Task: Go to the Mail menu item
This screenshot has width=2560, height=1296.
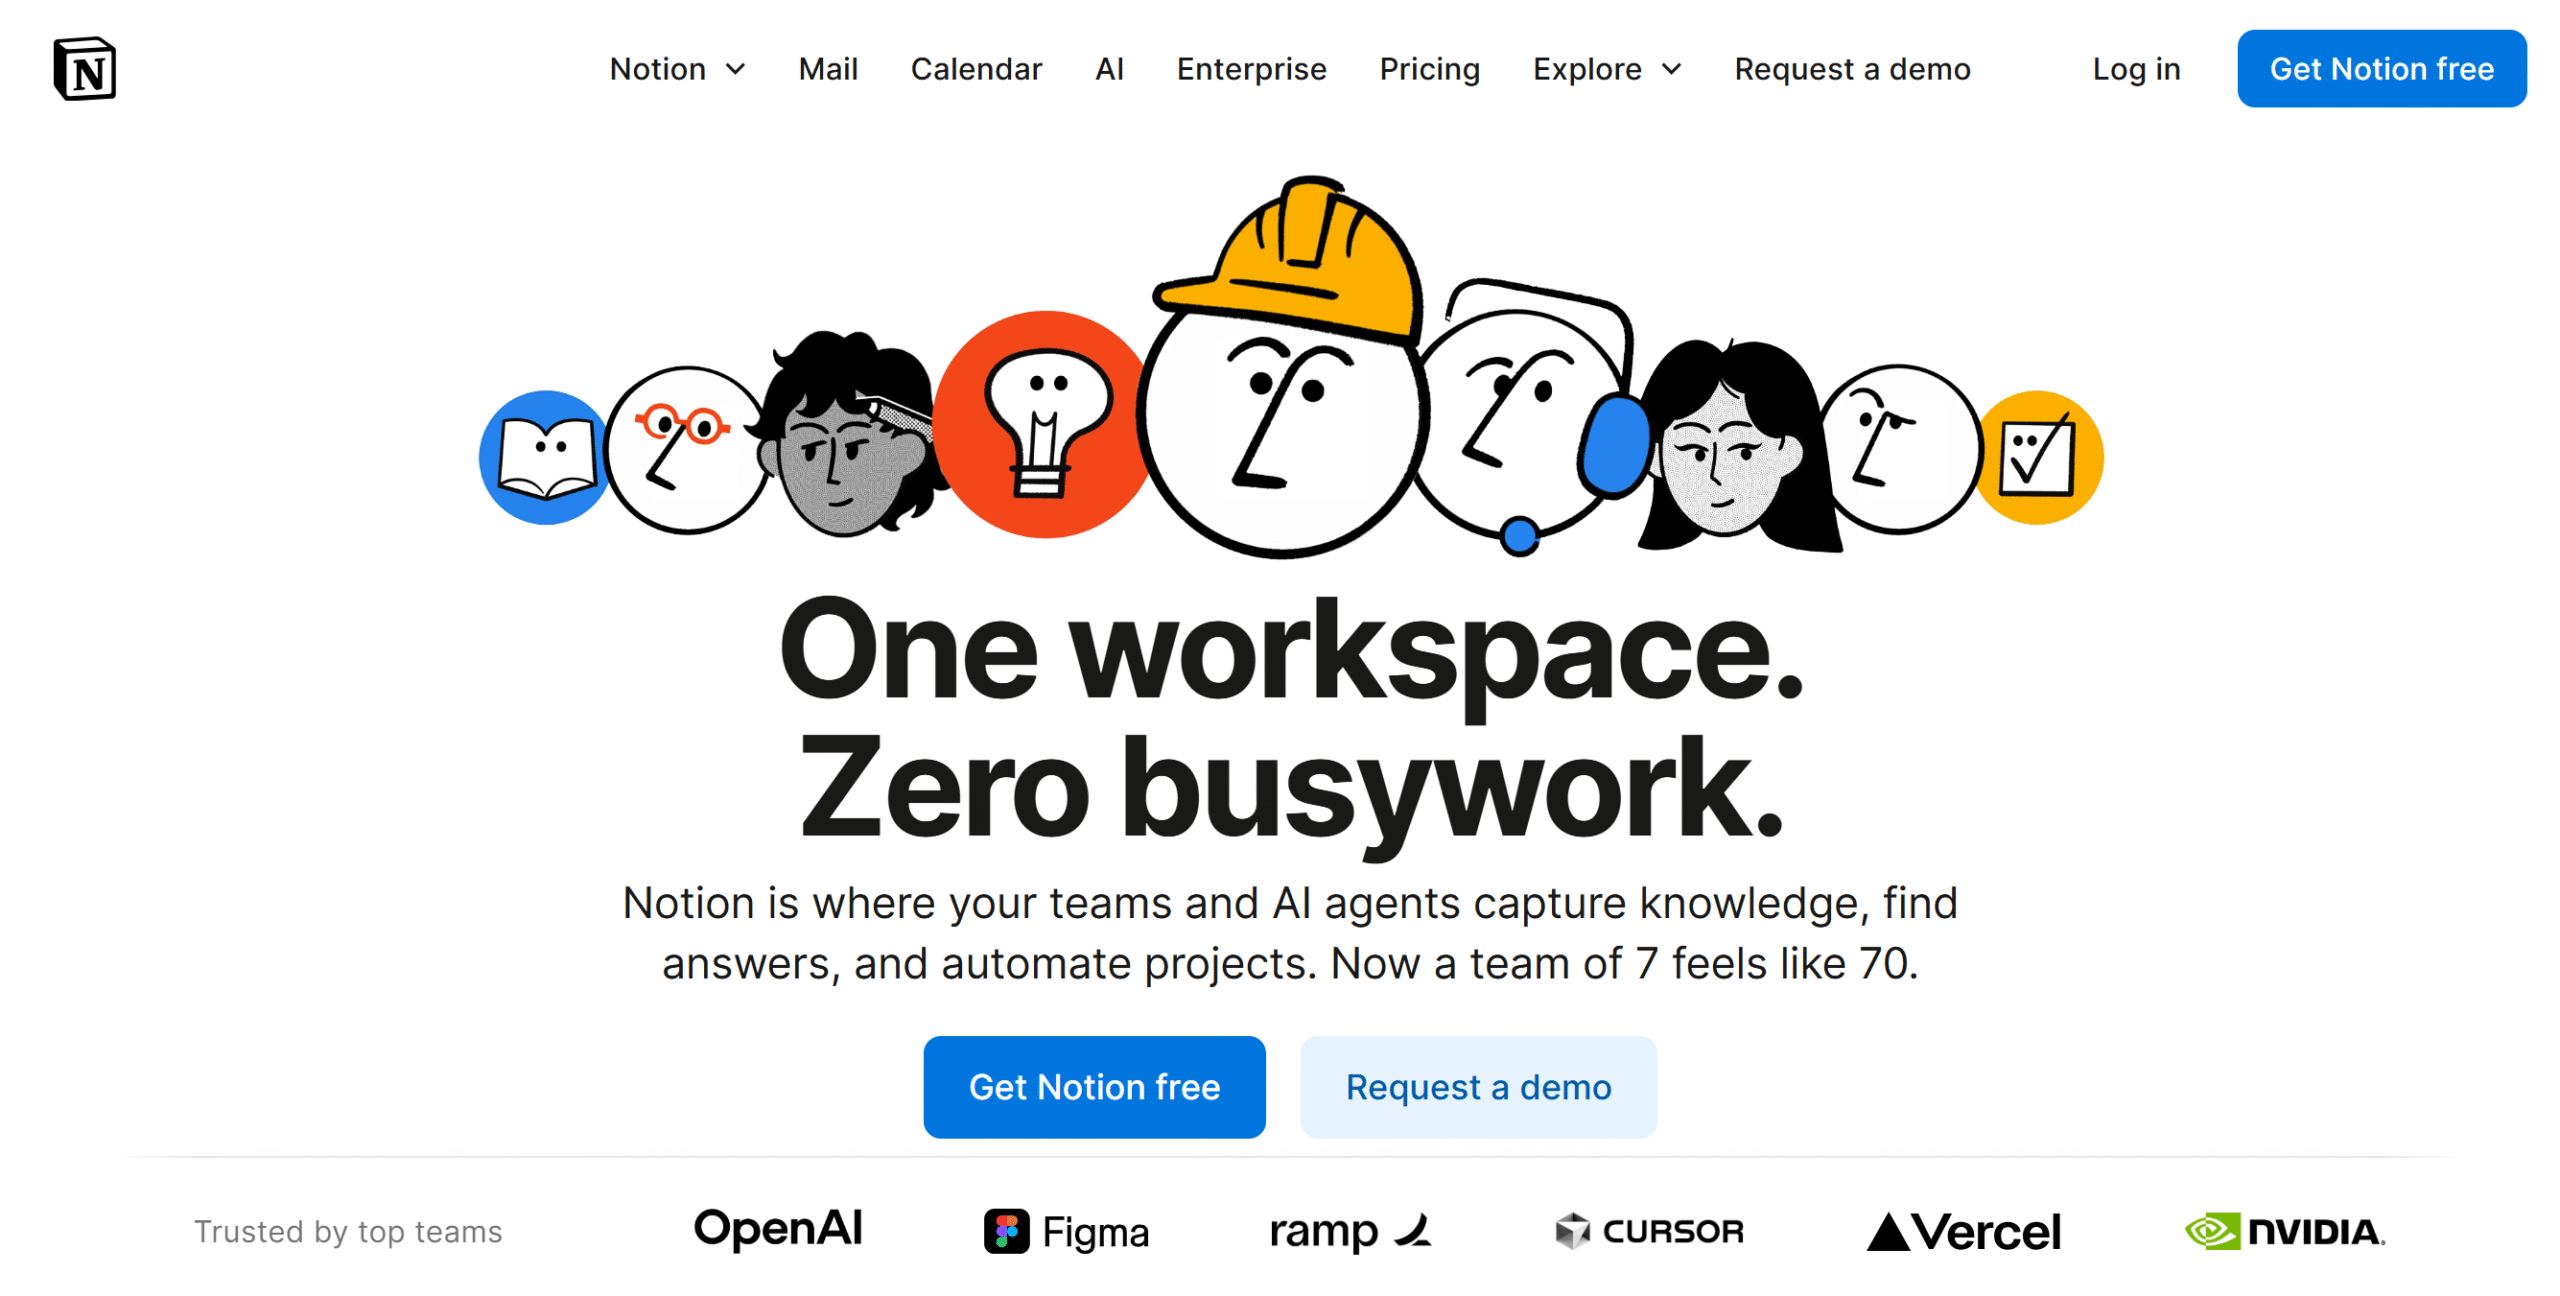Action: pyautogui.click(x=828, y=69)
